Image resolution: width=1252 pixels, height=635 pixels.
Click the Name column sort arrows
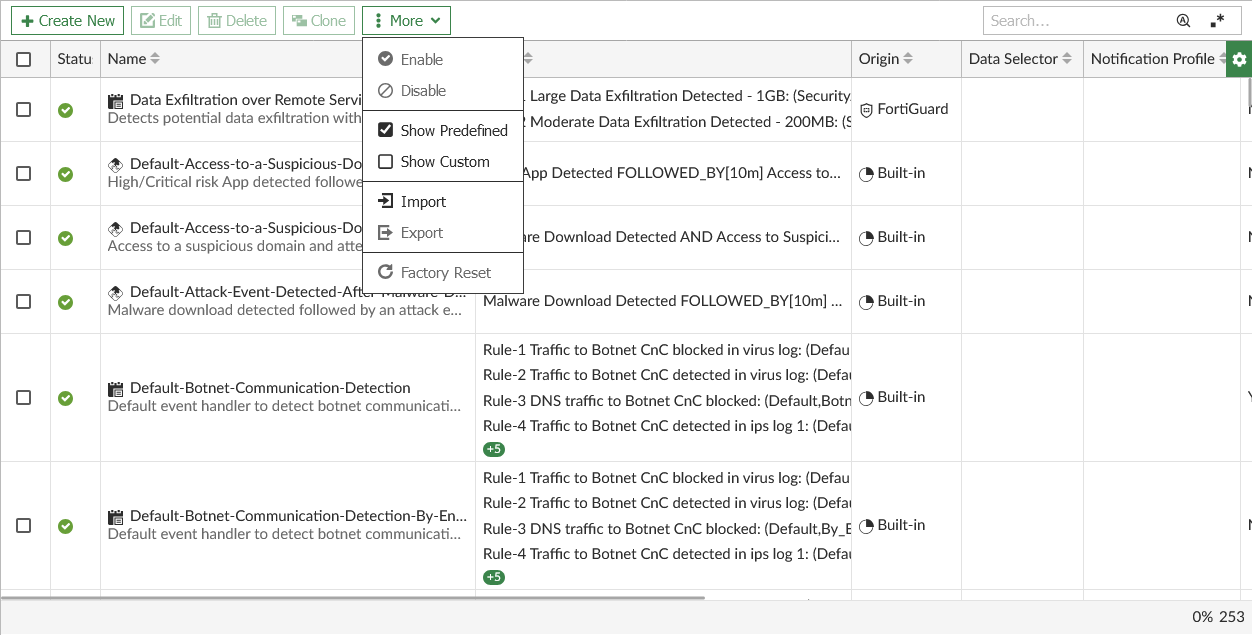(x=154, y=59)
